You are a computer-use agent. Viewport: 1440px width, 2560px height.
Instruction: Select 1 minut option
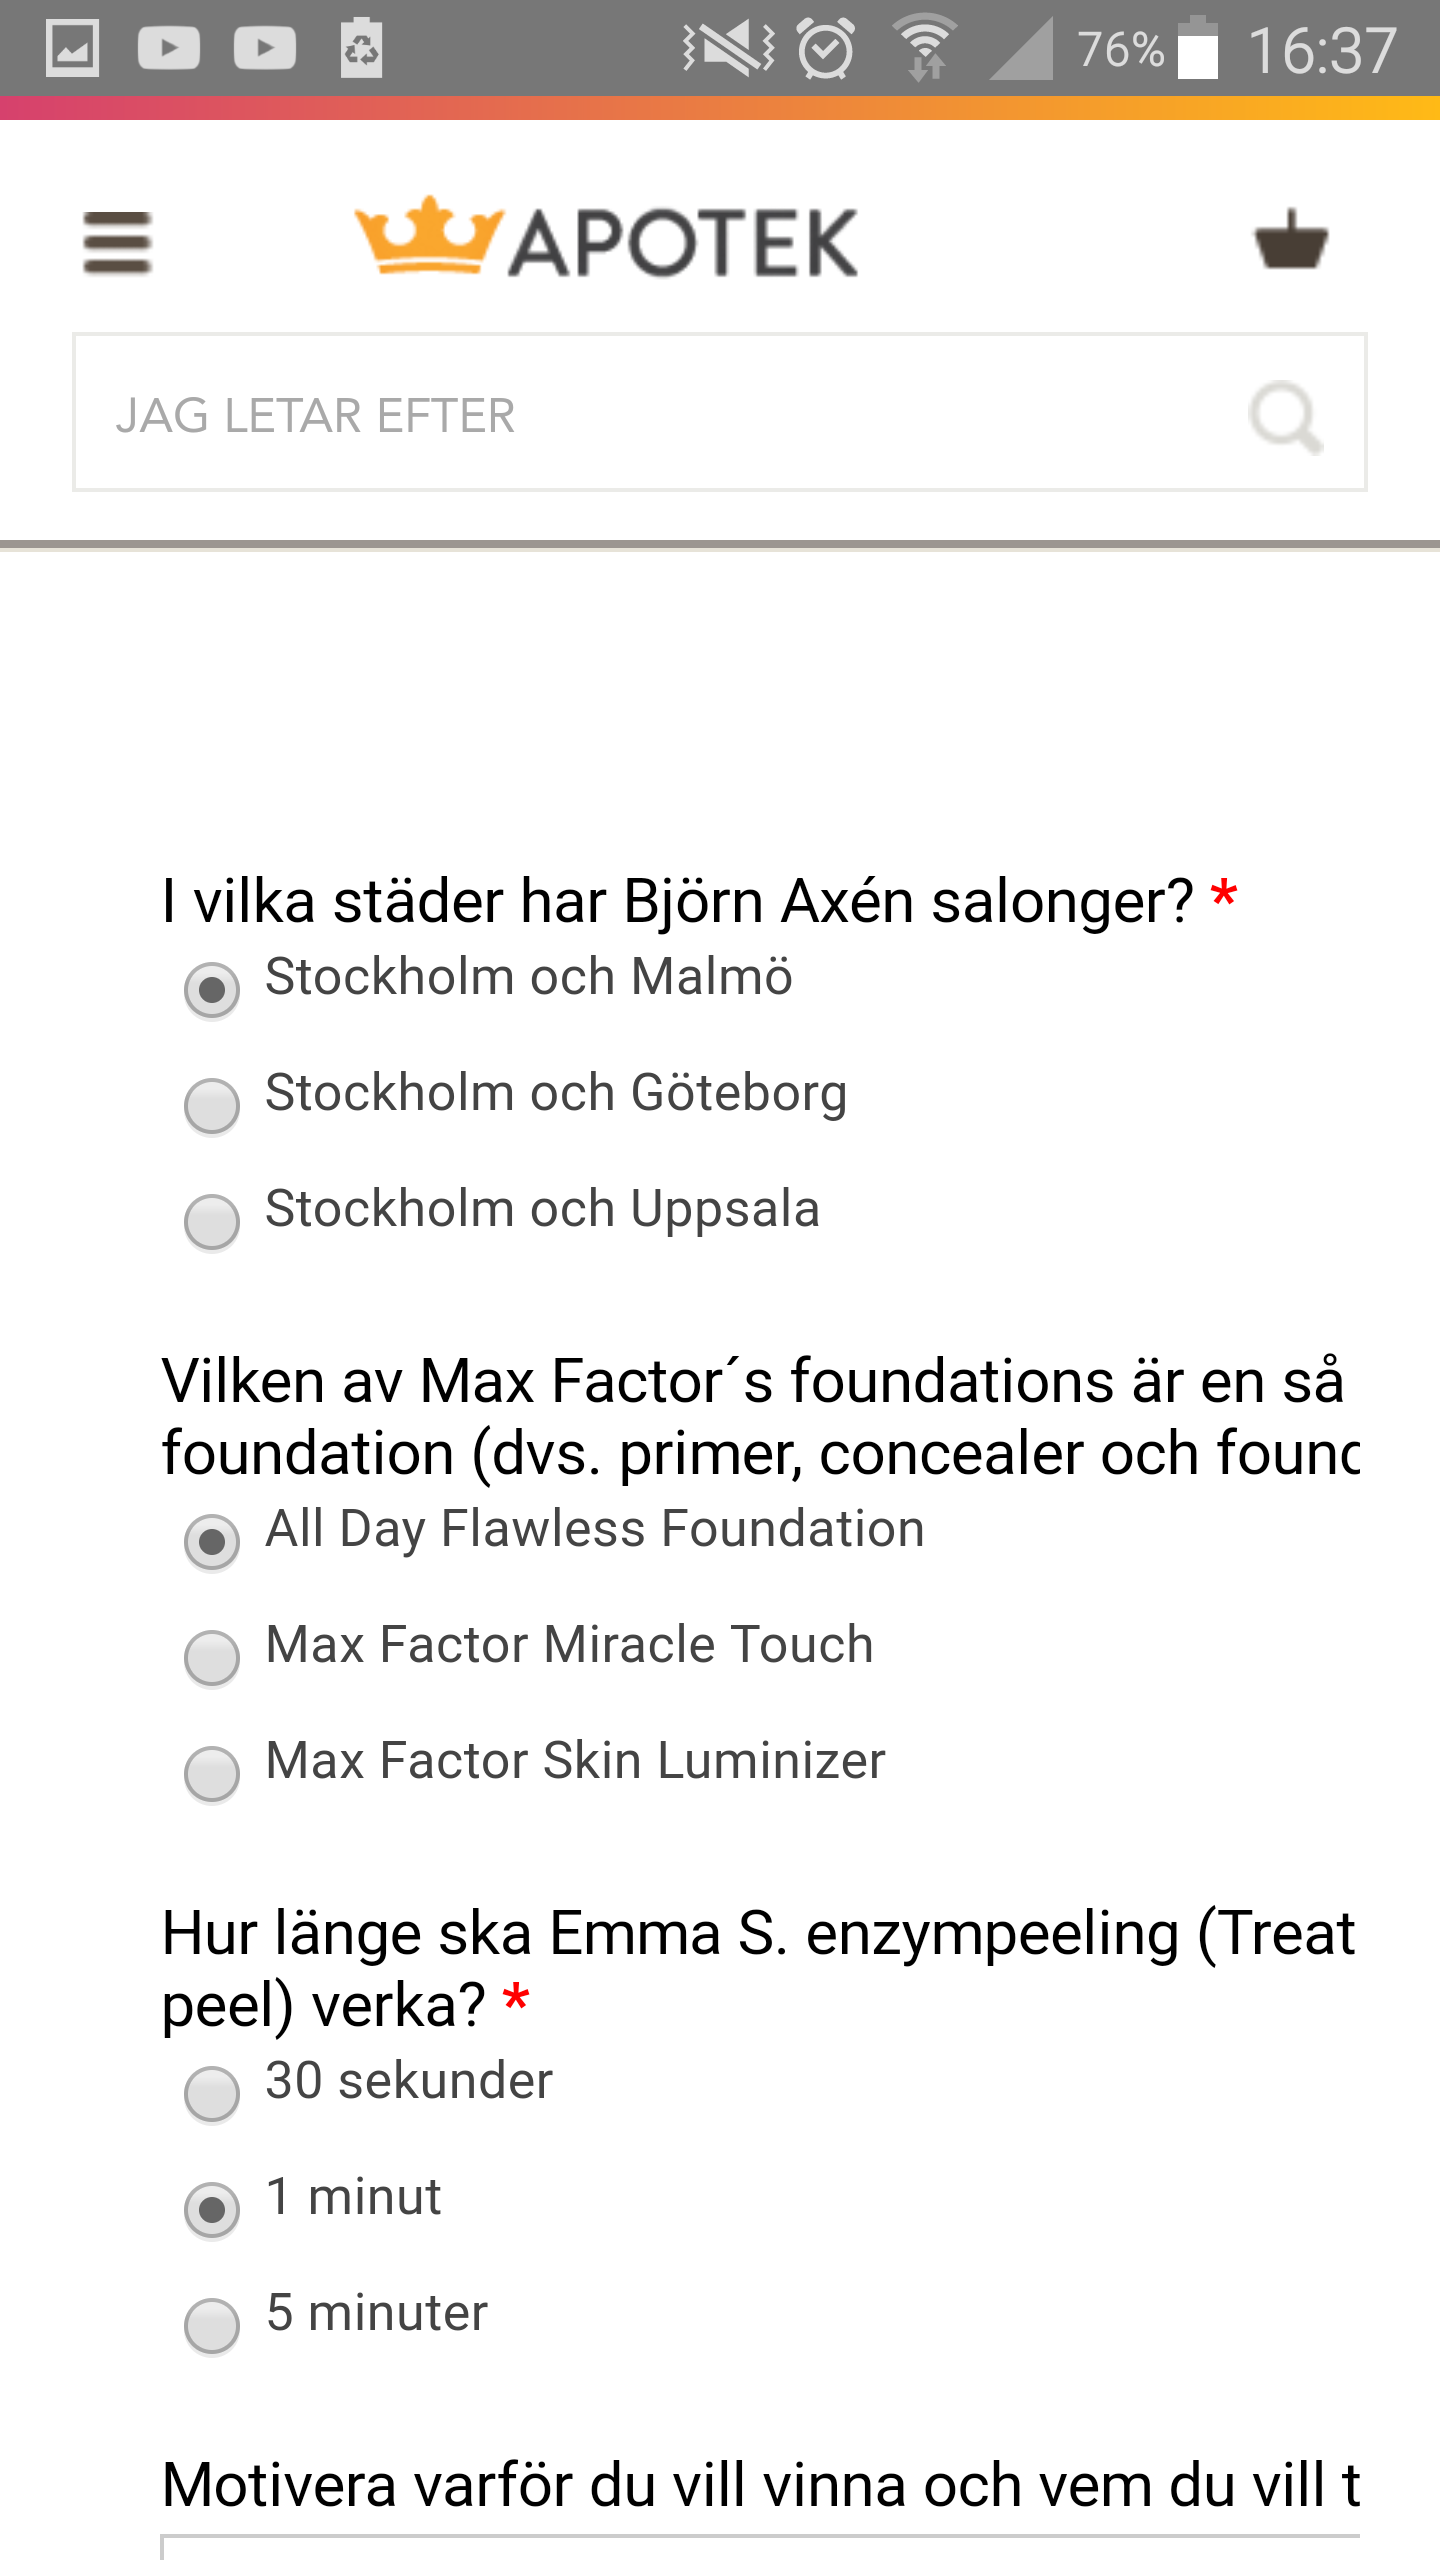pyautogui.click(x=212, y=2210)
